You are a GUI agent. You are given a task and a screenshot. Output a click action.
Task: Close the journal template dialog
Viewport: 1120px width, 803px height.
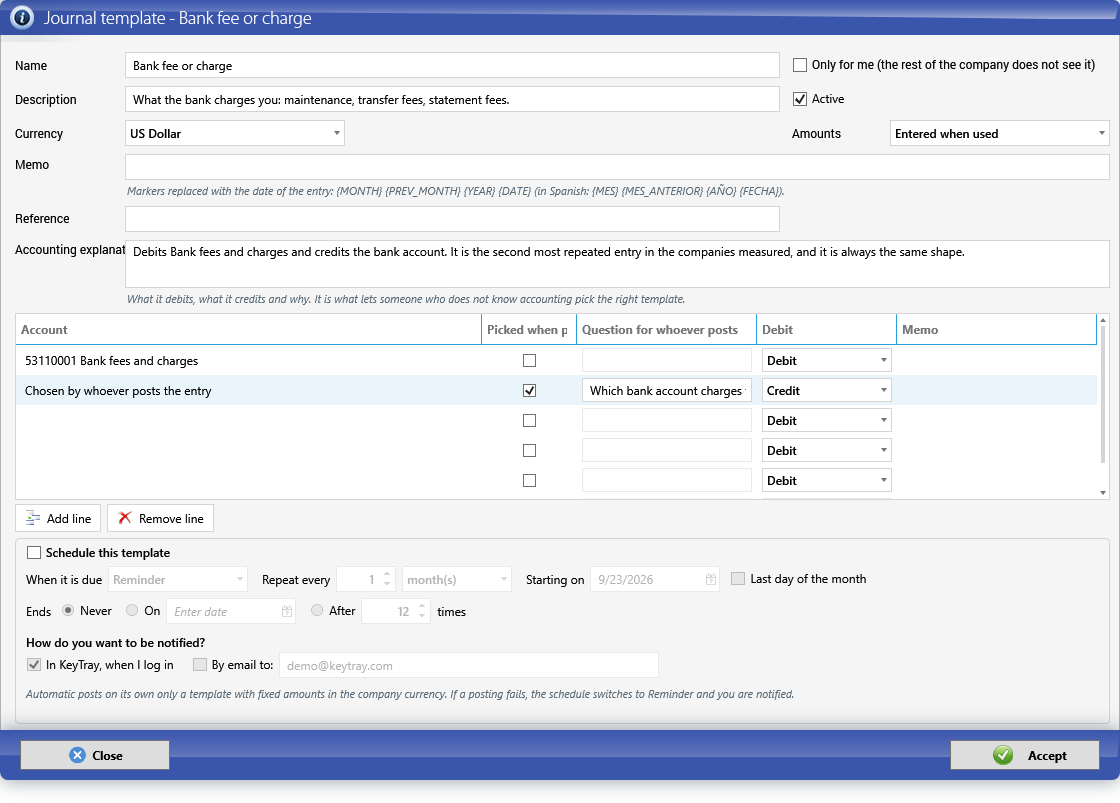[x=95, y=755]
